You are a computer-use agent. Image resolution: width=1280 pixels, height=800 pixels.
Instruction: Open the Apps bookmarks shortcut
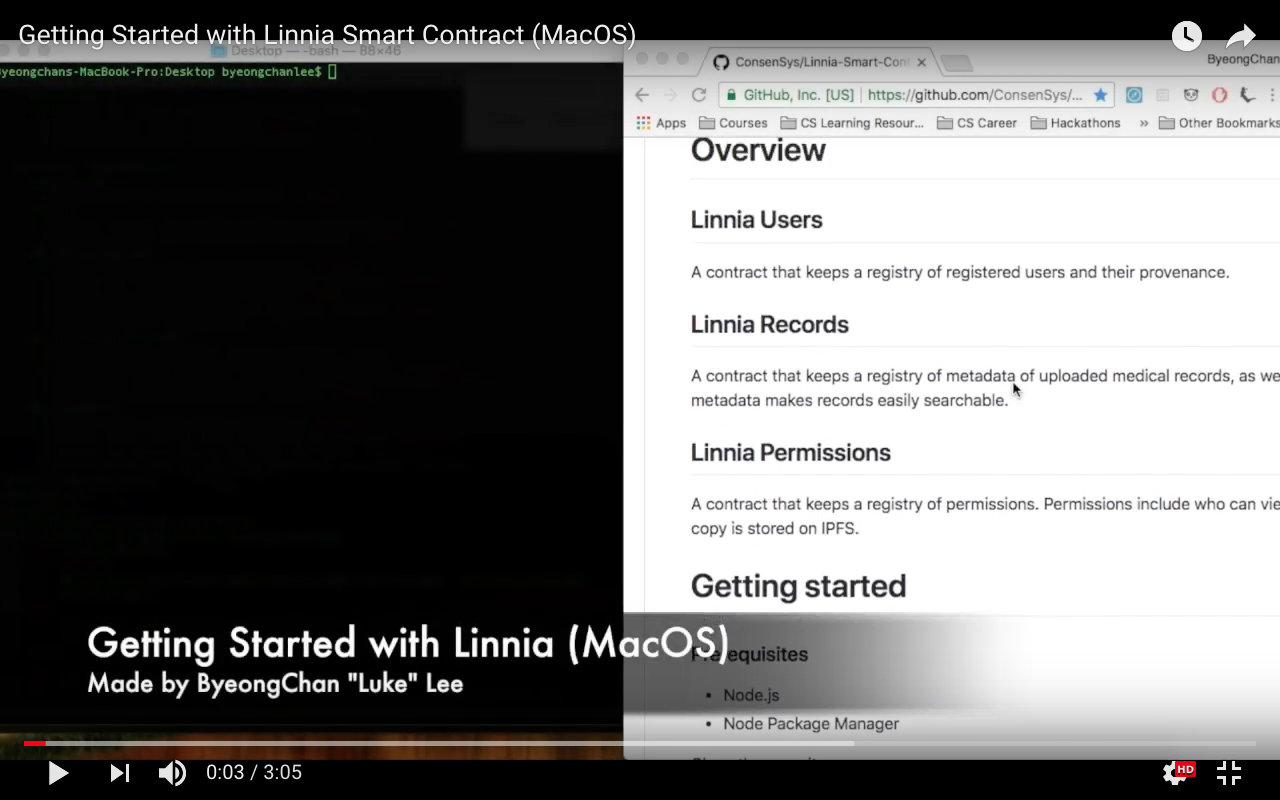point(661,123)
